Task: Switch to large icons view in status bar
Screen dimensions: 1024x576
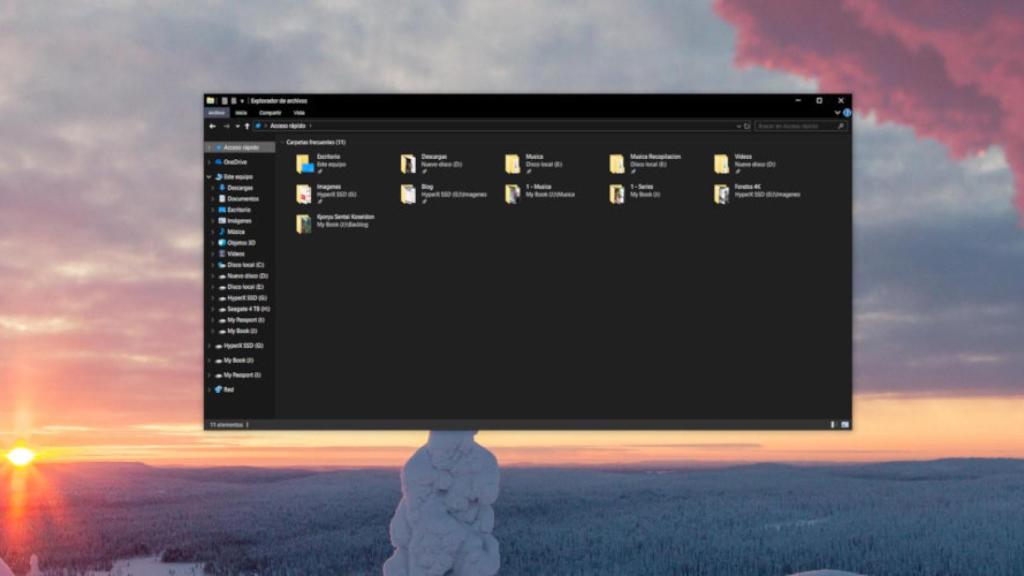Action: (846, 424)
